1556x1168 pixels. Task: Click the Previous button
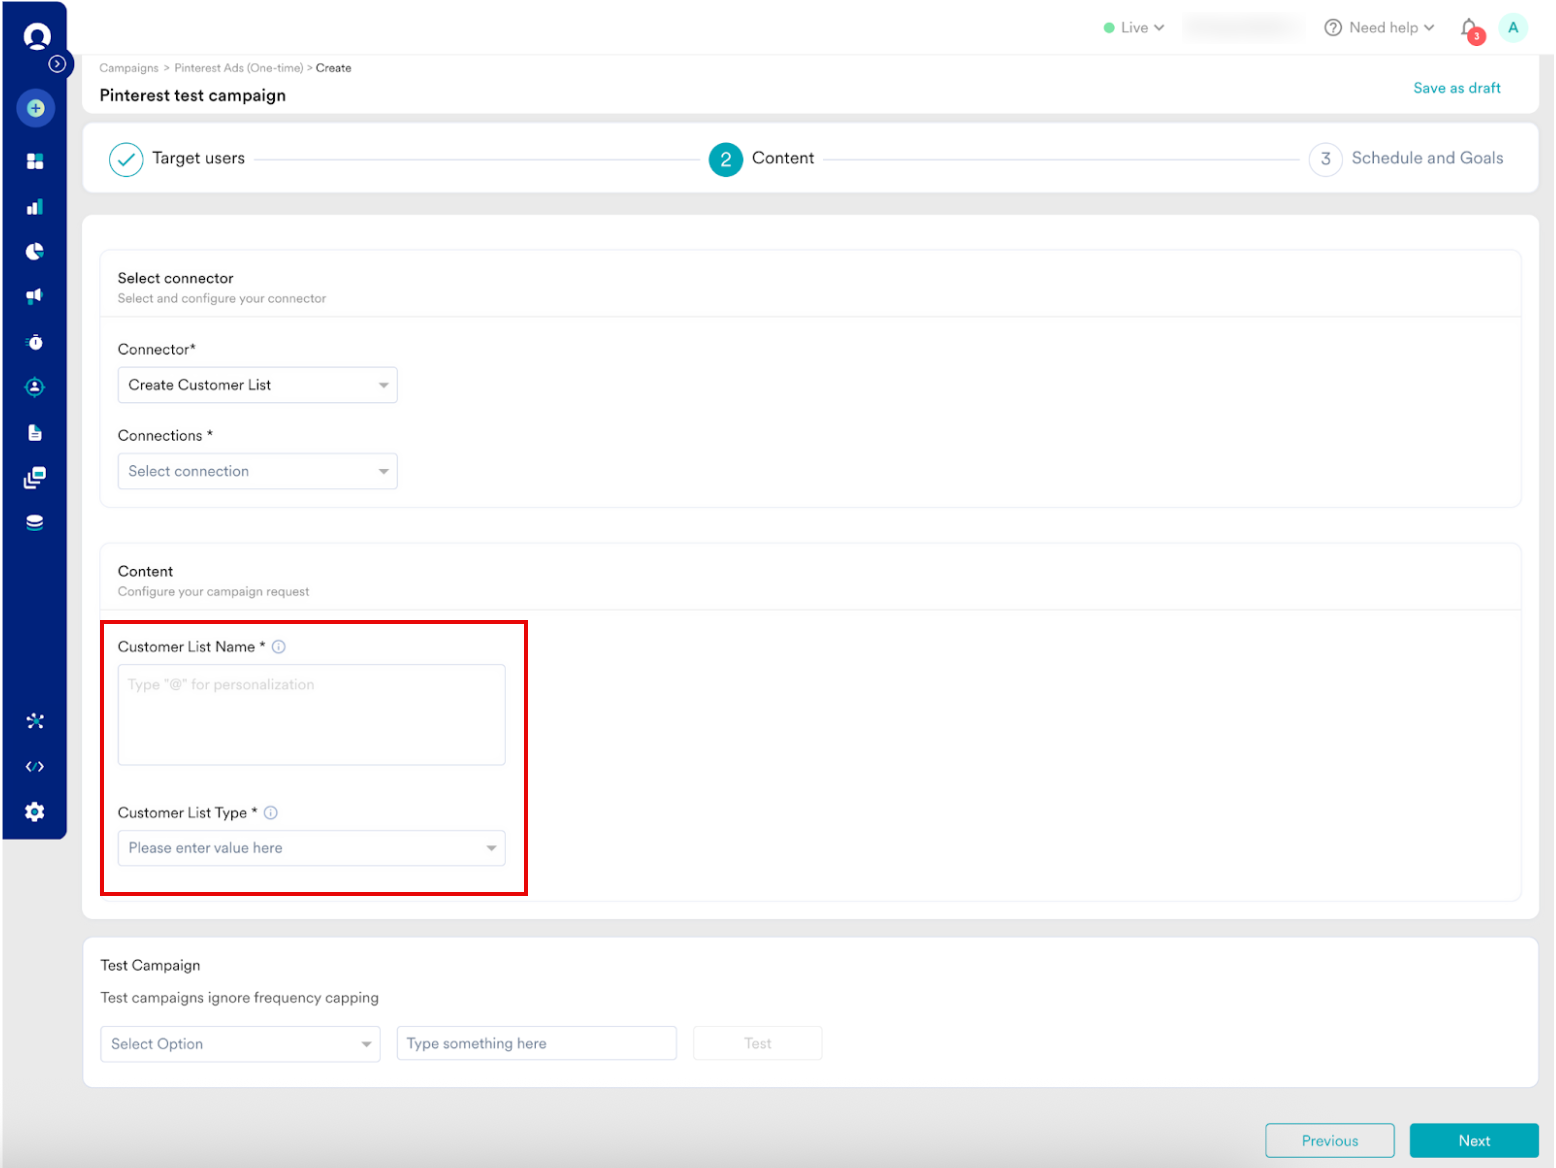click(1330, 1141)
